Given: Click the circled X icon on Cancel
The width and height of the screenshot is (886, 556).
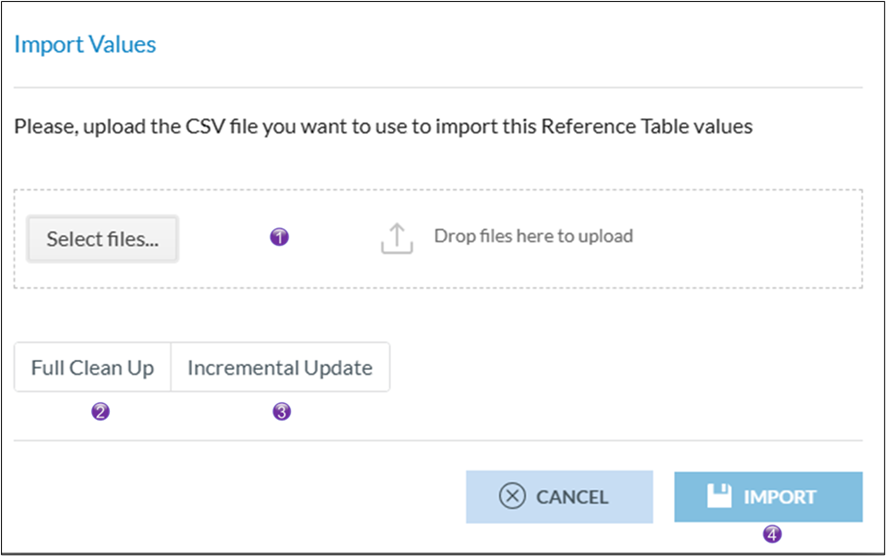Looking at the screenshot, I should pyautogui.click(x=512, y=497).
